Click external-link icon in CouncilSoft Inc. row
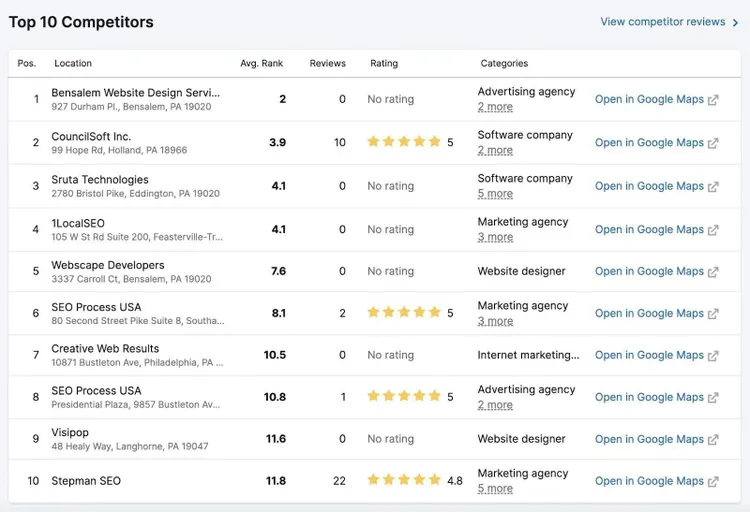The height and width of the screenshot is (512, 750). [713, 143]
